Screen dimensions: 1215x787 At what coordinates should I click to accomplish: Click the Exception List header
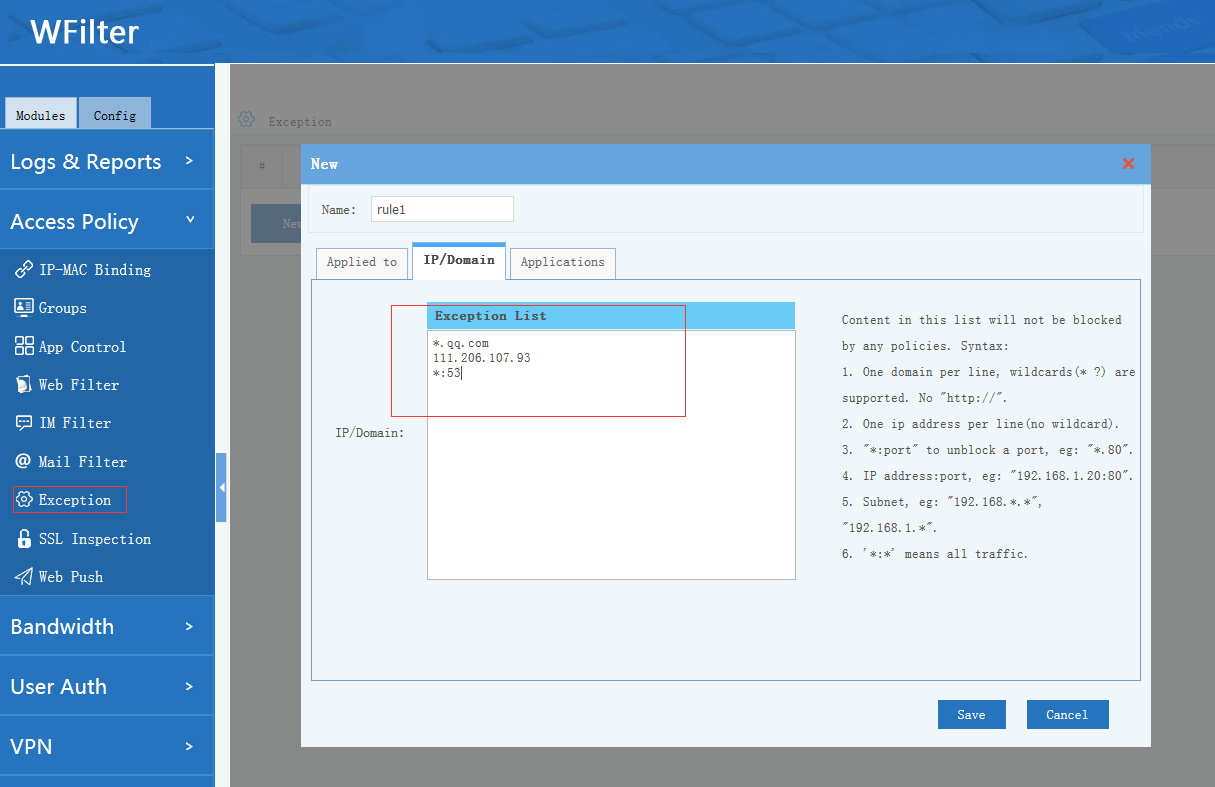point(611,316)
